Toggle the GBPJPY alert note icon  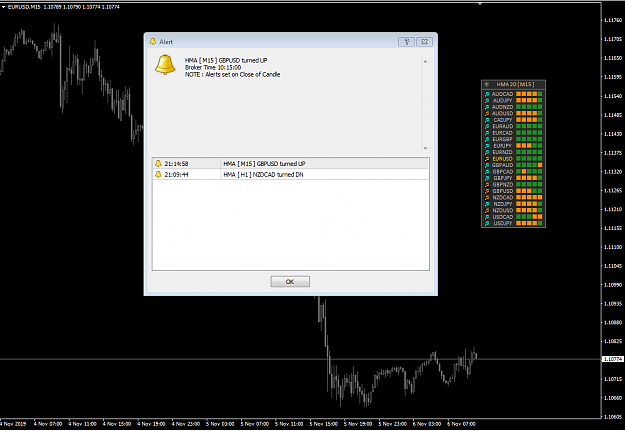click(x=487, y=178)
